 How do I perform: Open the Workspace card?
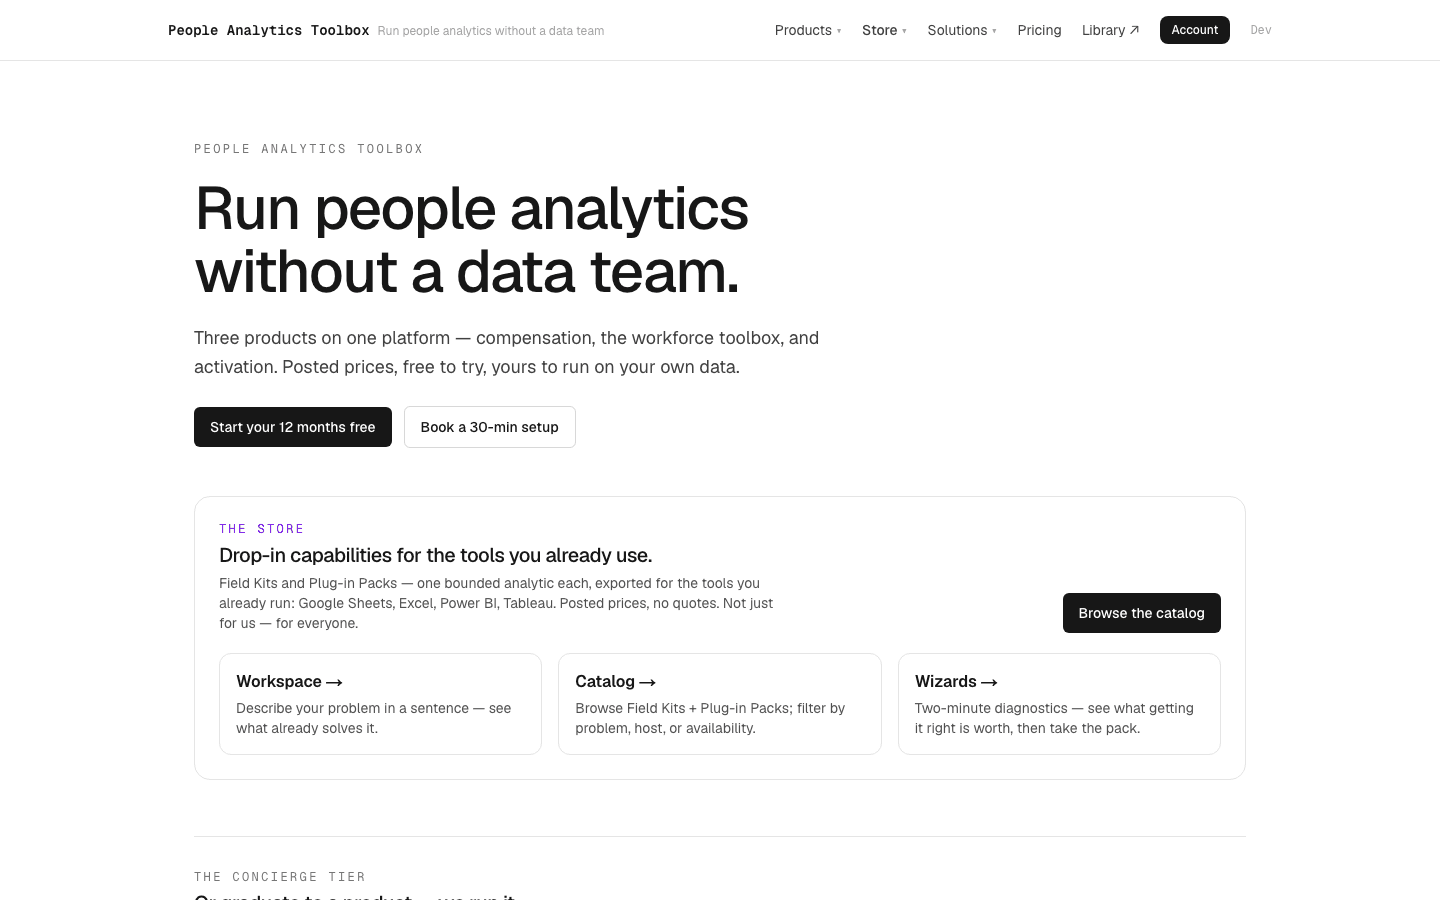click(380, 704)
